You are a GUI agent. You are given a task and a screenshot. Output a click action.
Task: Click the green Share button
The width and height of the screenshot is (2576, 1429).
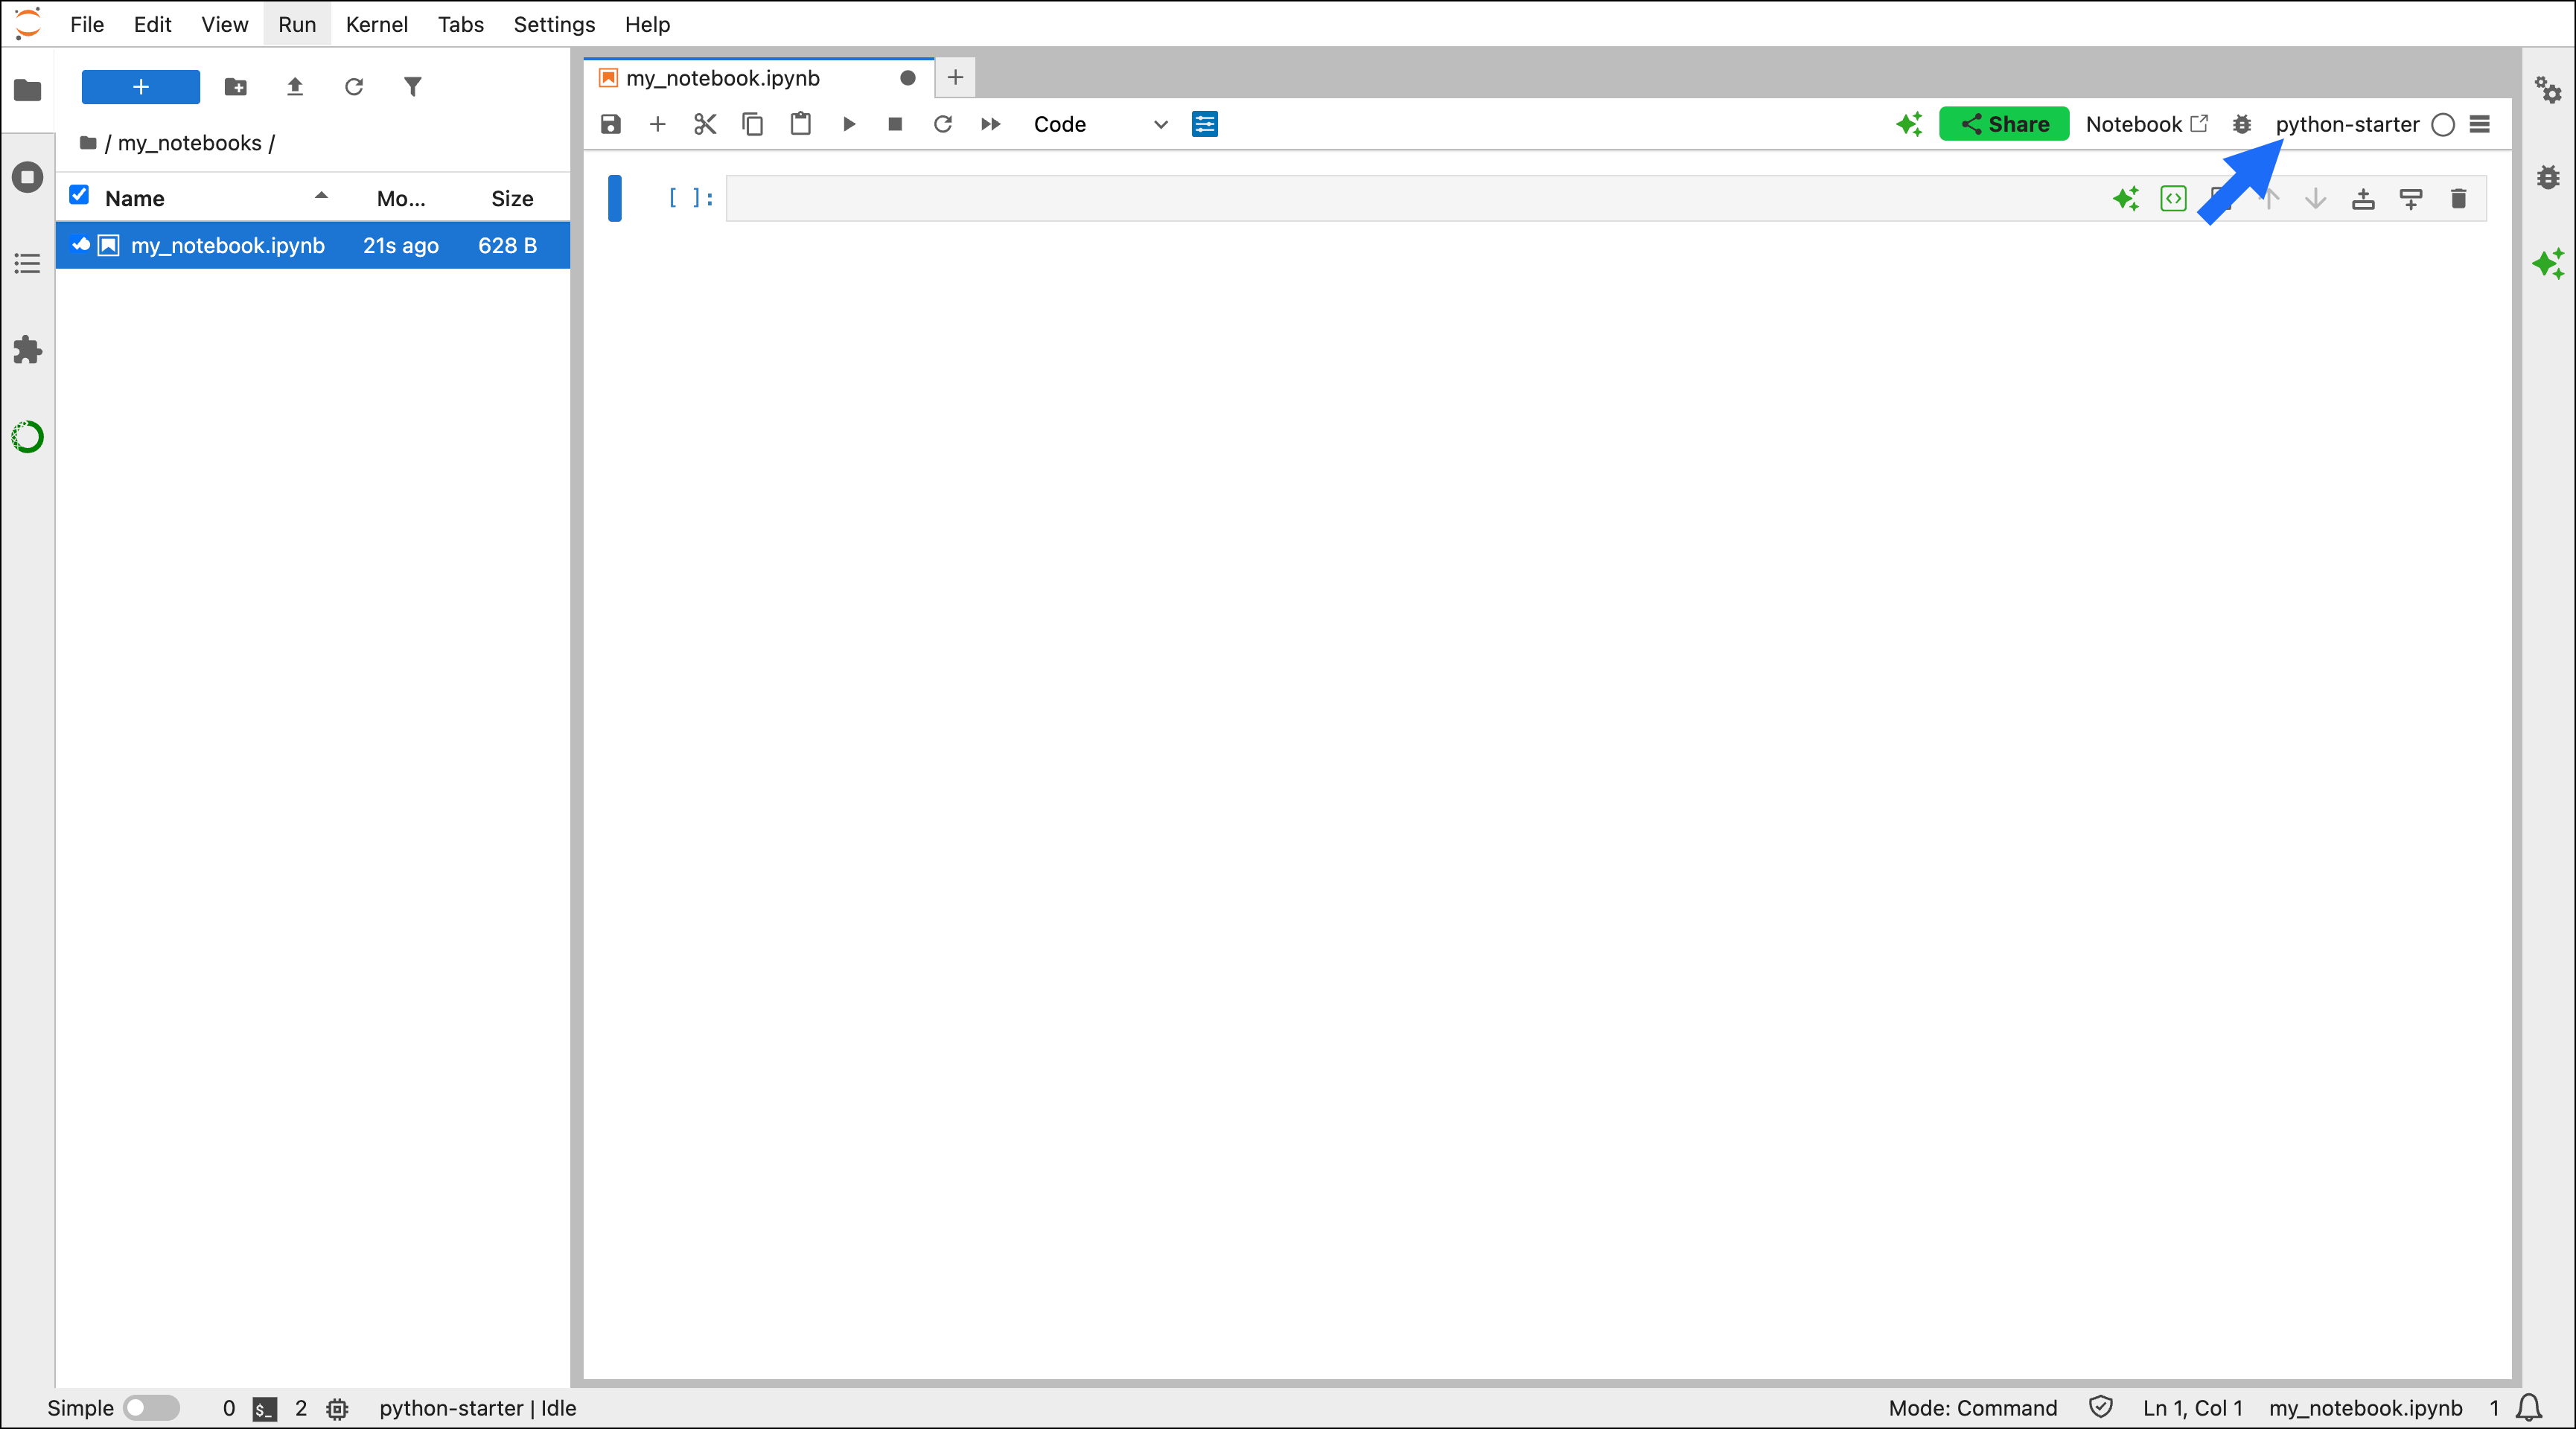[2003, 124]
